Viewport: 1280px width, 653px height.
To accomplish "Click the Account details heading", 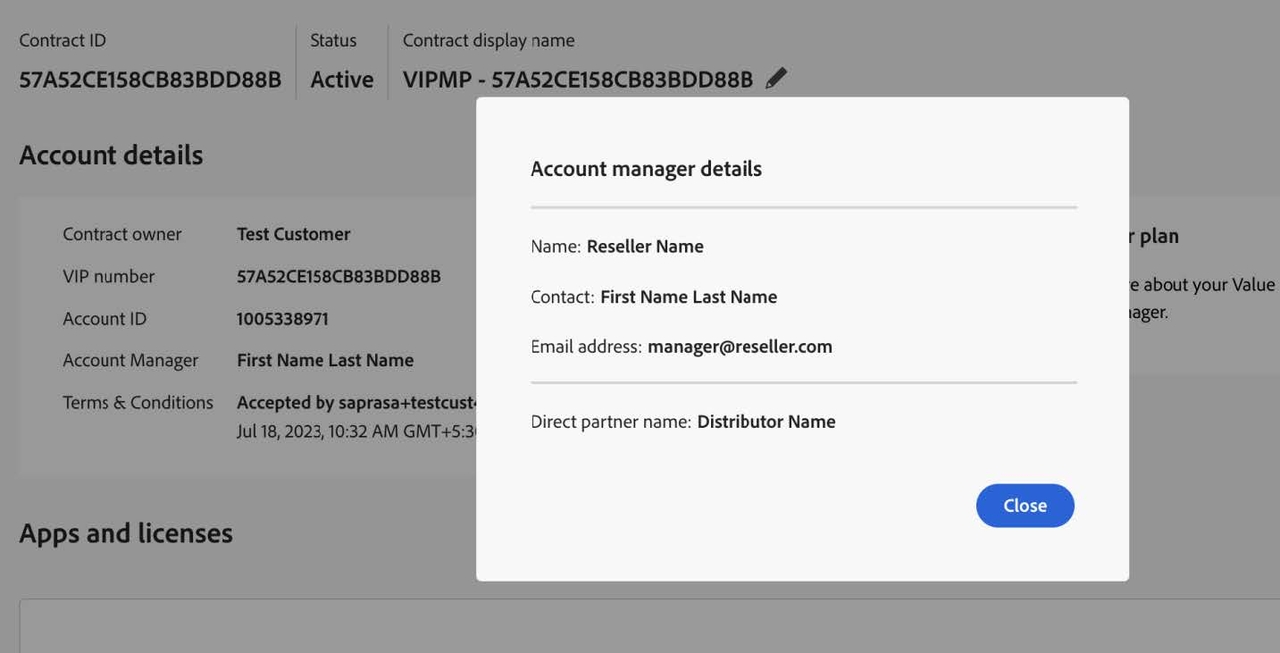I will 111,155.
